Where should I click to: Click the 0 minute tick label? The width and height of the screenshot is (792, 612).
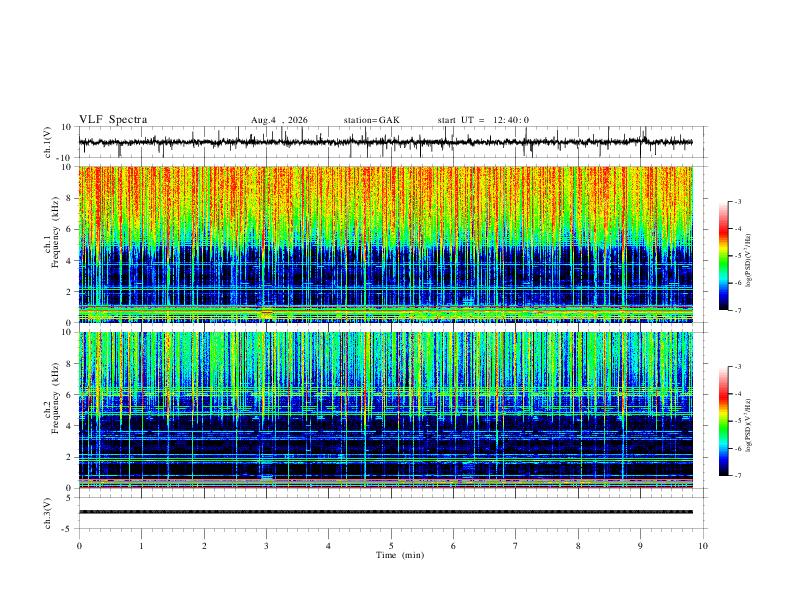79,546
